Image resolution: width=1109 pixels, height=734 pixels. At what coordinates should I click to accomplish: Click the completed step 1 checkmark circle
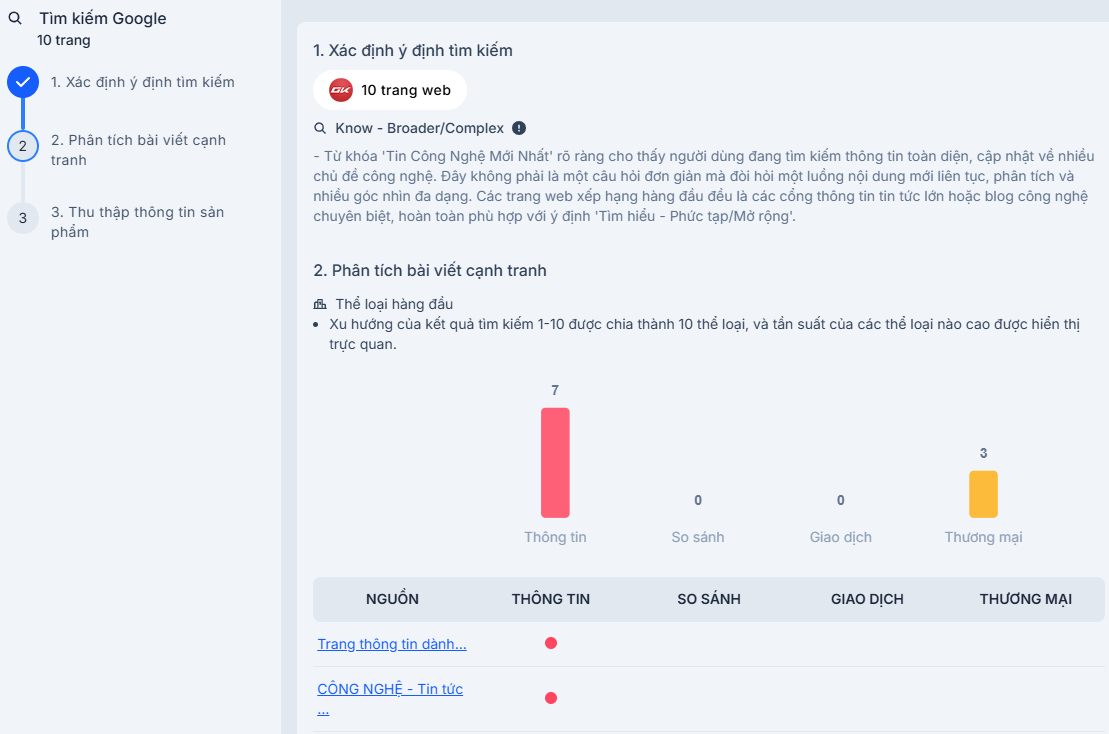pyautogui.click(x=23, y=82)
